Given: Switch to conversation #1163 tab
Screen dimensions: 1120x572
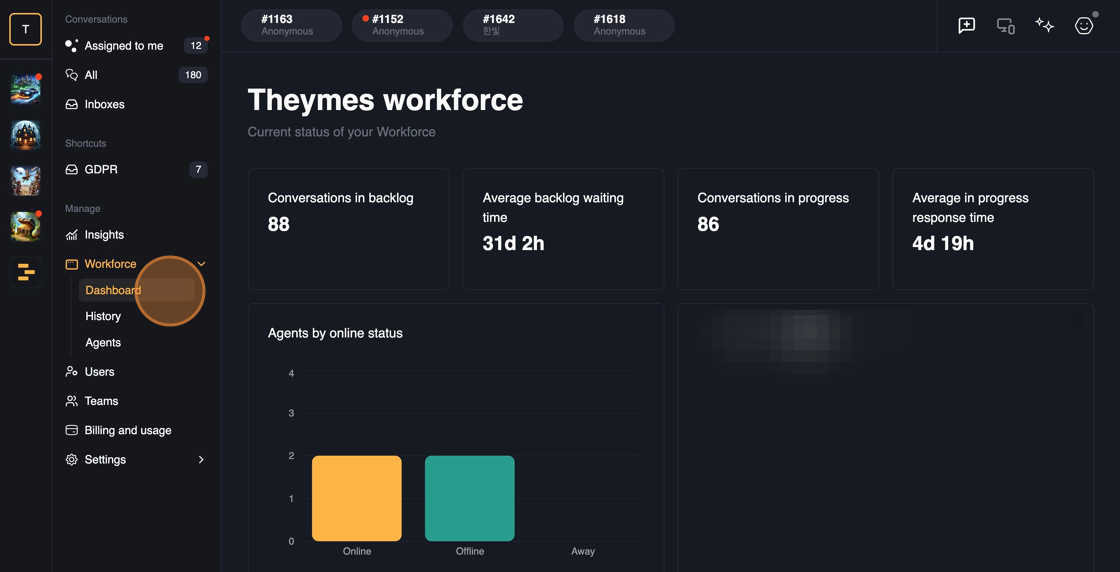Looking at the screenshot, I should pos(291,26).
